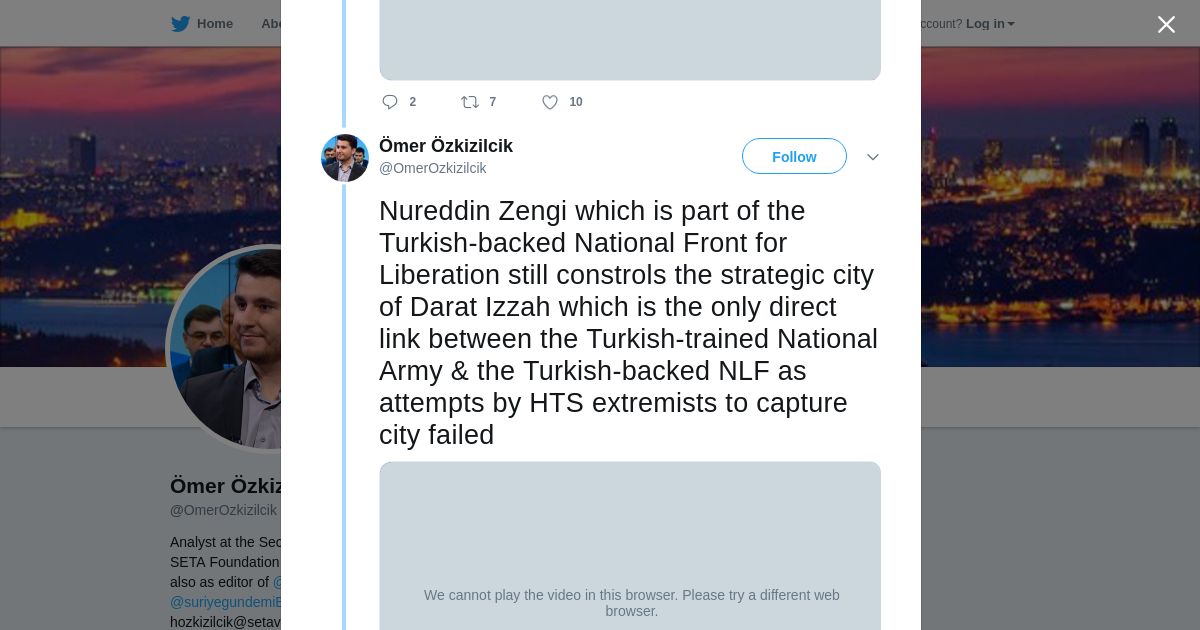Click @OmerOzkizilcik handle under tweet author name
Screen dimensions: 1200x630
tap(433, 168)
